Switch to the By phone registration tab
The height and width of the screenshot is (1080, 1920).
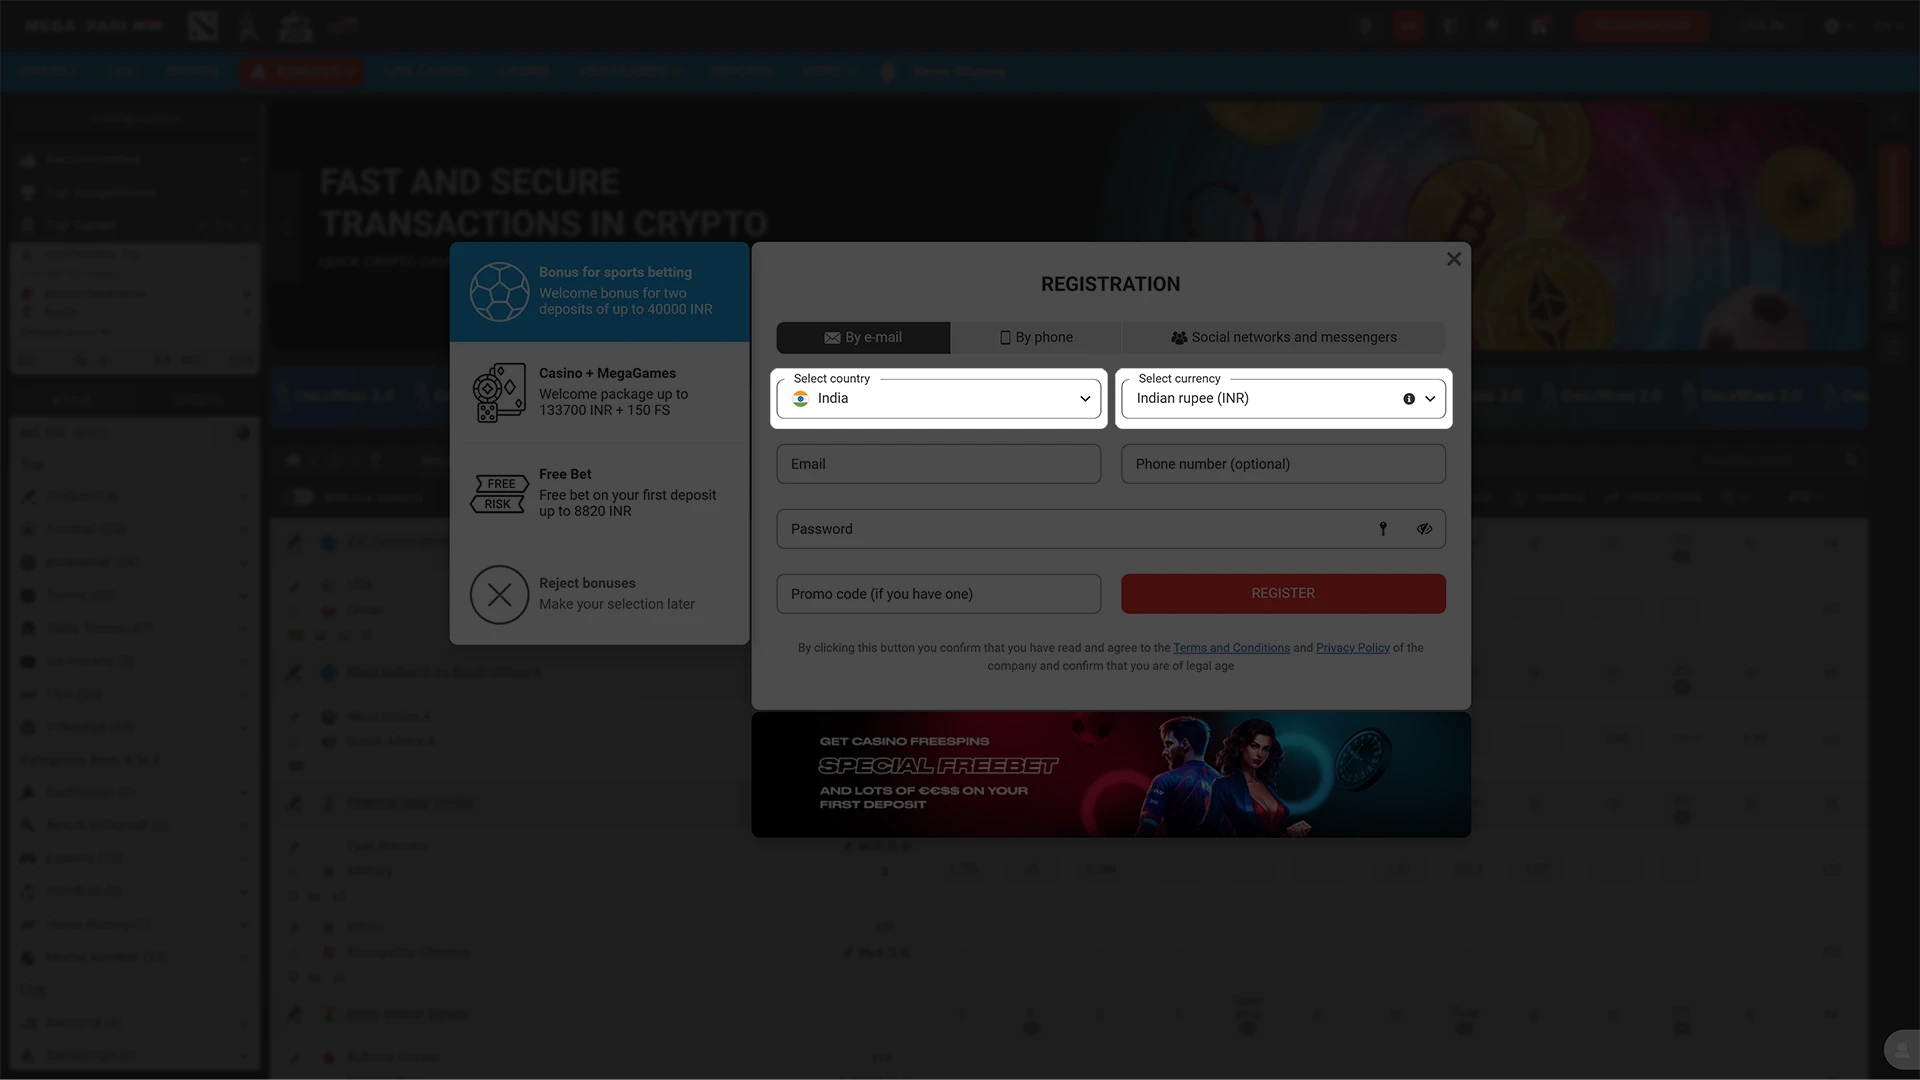(1035, 337)
